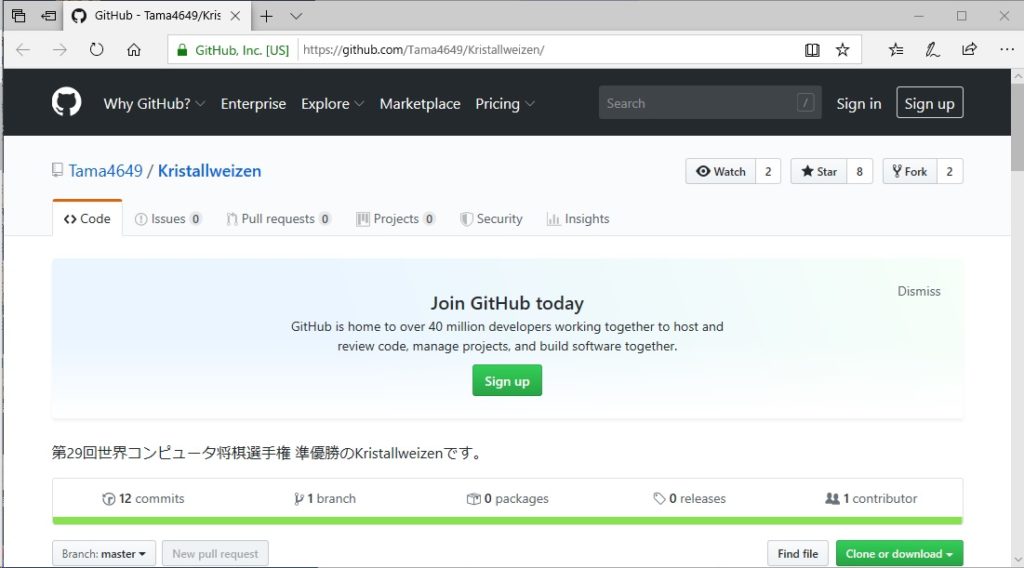Expand the Why GitHub? menu
Screen dimensions: 1024x568
pyautogui.click(x=154, y=104)
